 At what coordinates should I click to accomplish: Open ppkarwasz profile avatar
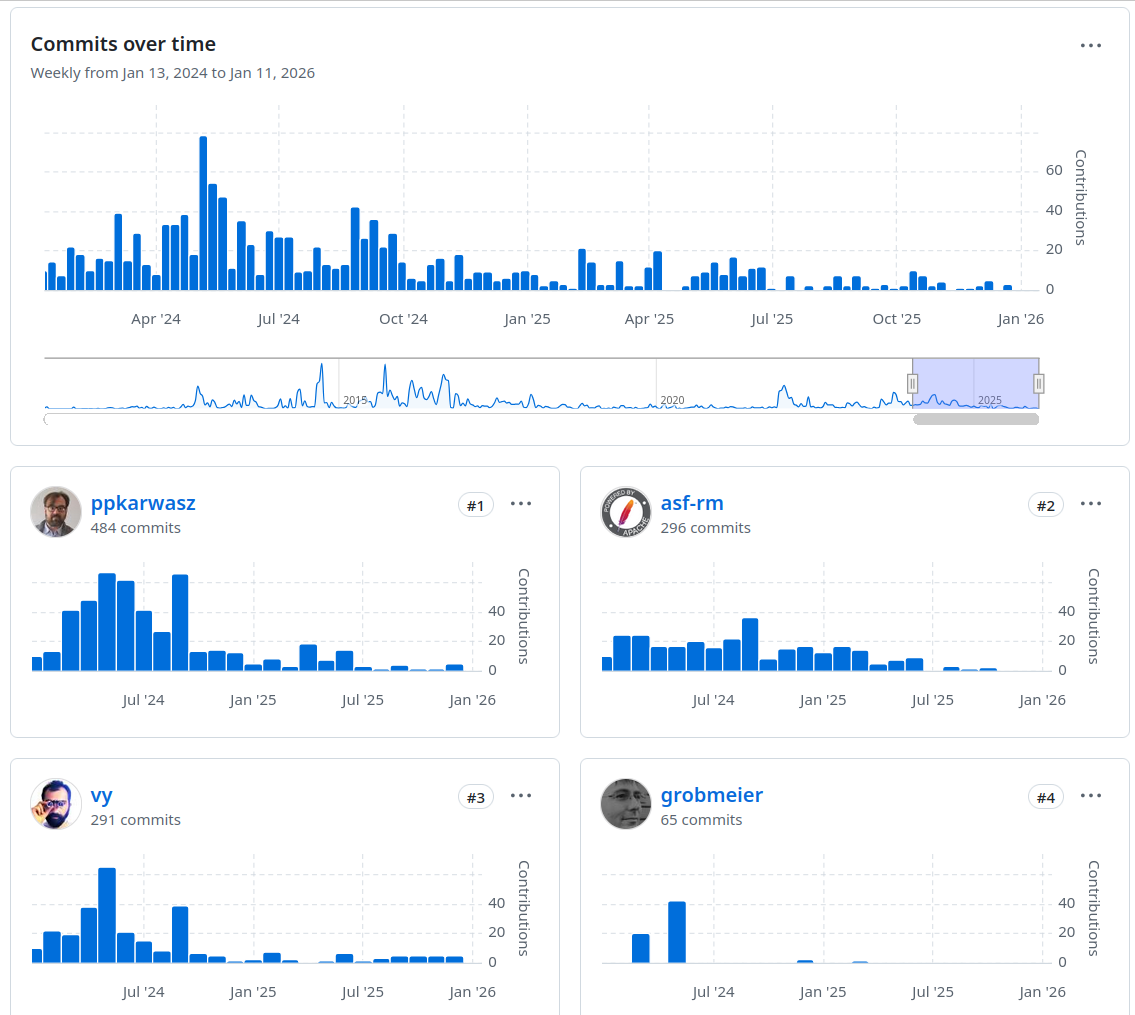[56, 512]
